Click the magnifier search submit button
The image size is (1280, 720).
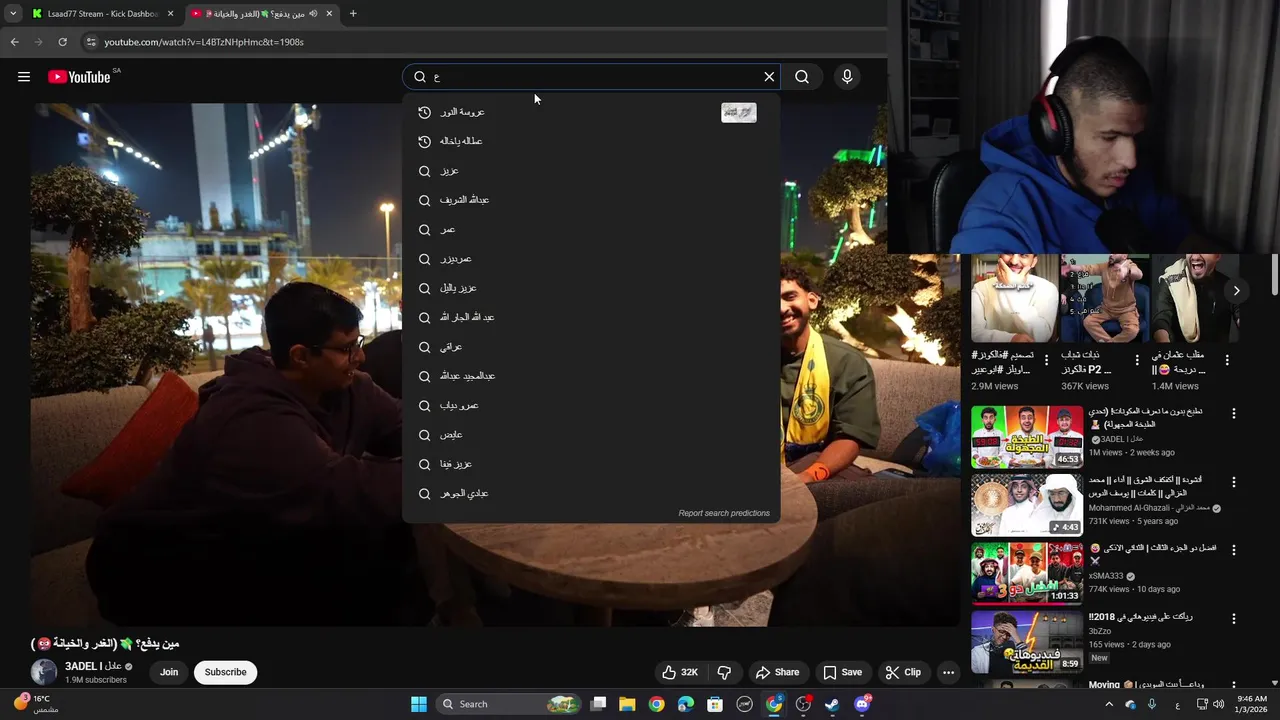[x=802, y=77]
